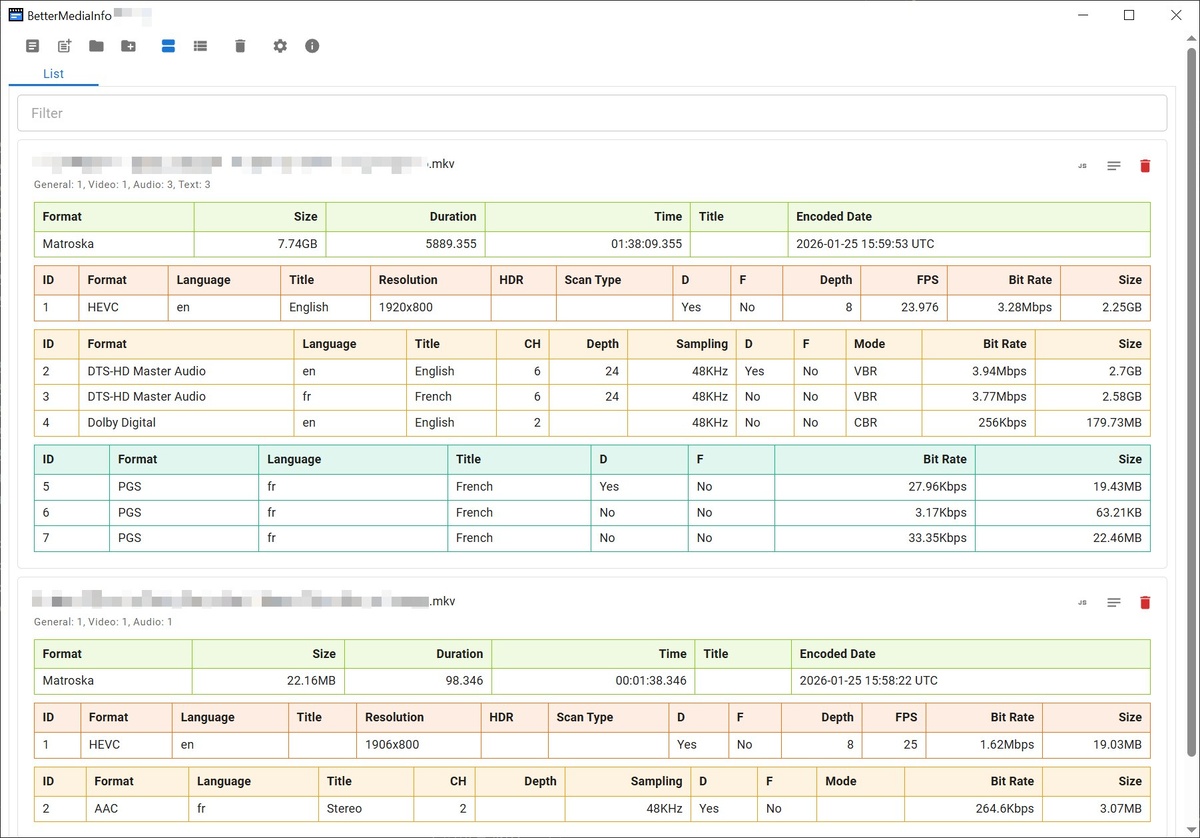Click the 27.96Kbps subtitle bit rate
Screen dimensions: 1200x838
point(875,486)
